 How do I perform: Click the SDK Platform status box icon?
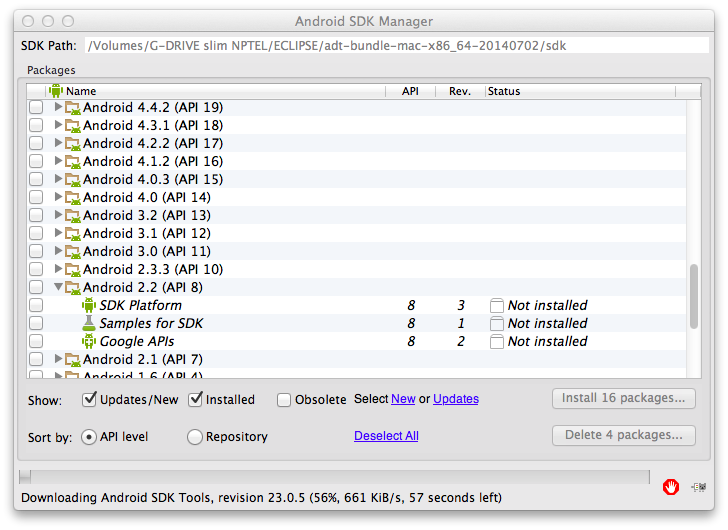497,305
